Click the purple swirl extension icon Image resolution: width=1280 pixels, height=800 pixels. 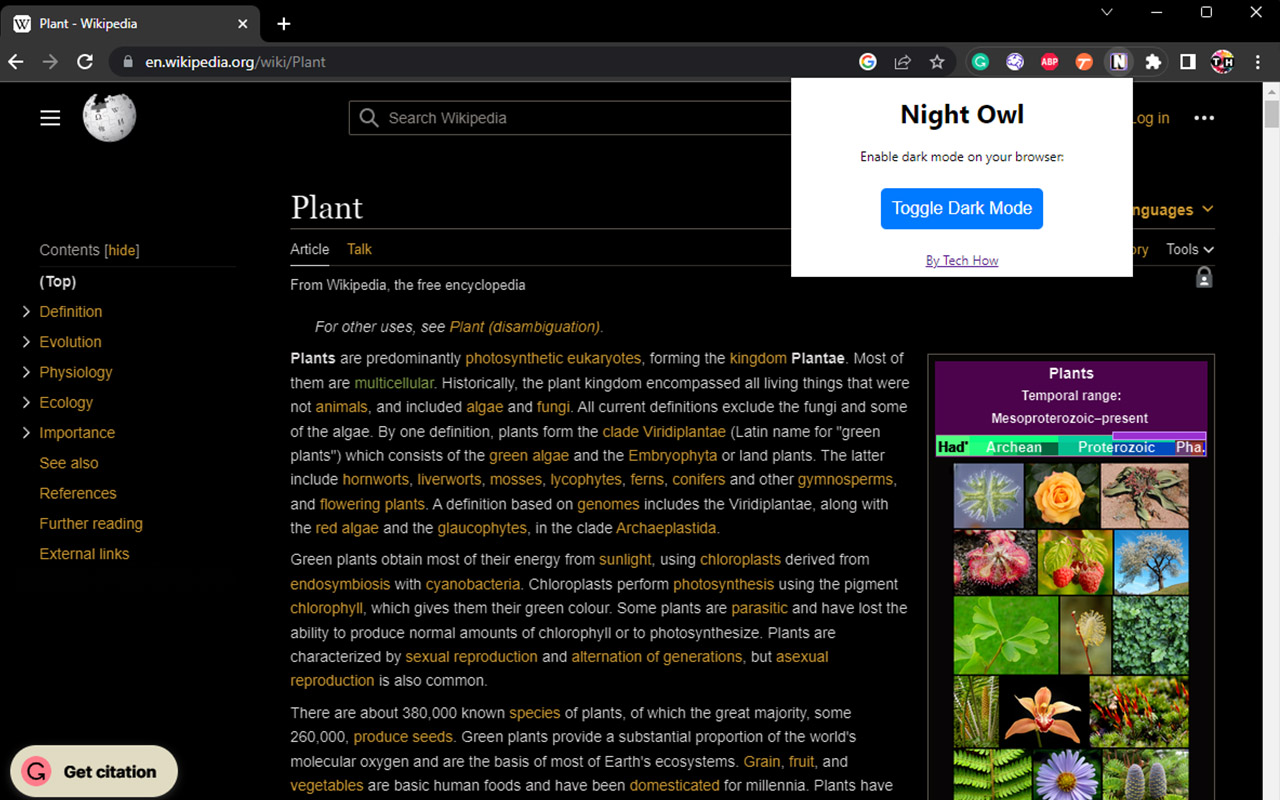click(1015, 62)
